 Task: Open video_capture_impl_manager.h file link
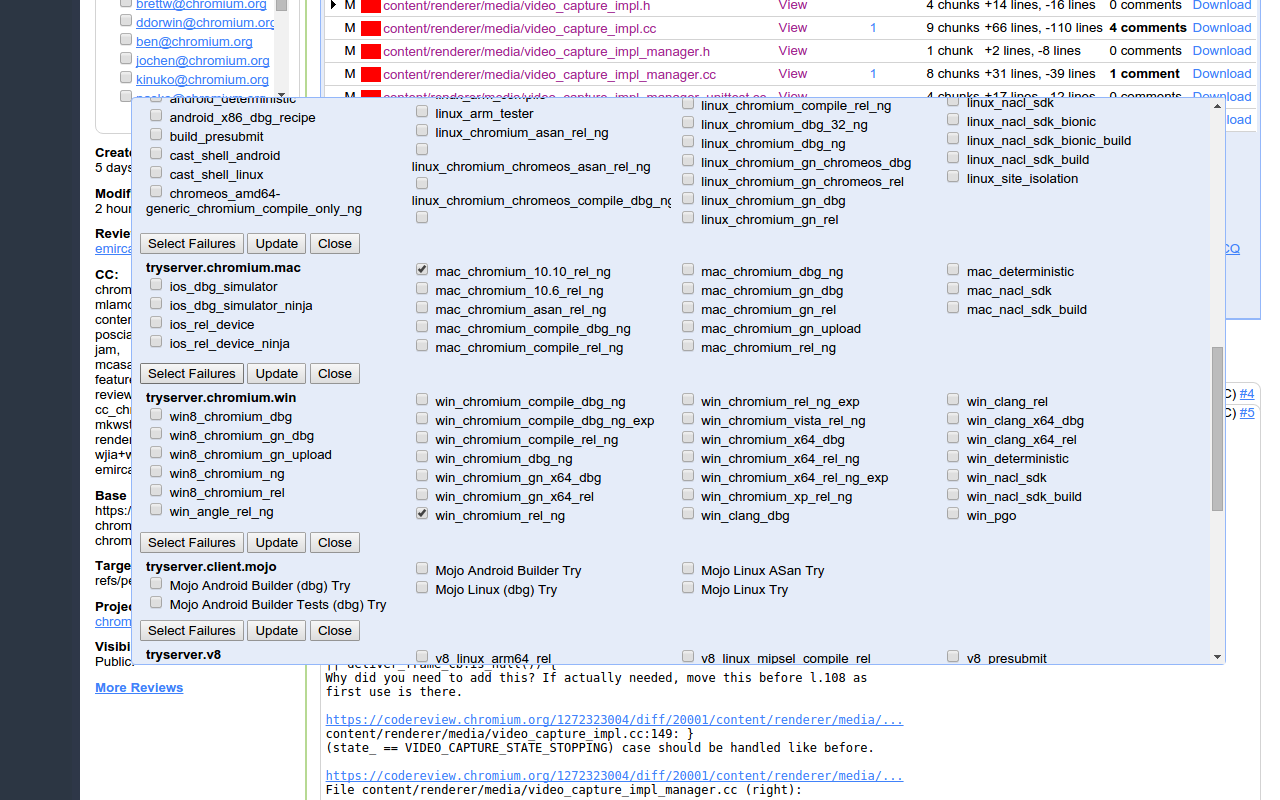pos(546,51)
